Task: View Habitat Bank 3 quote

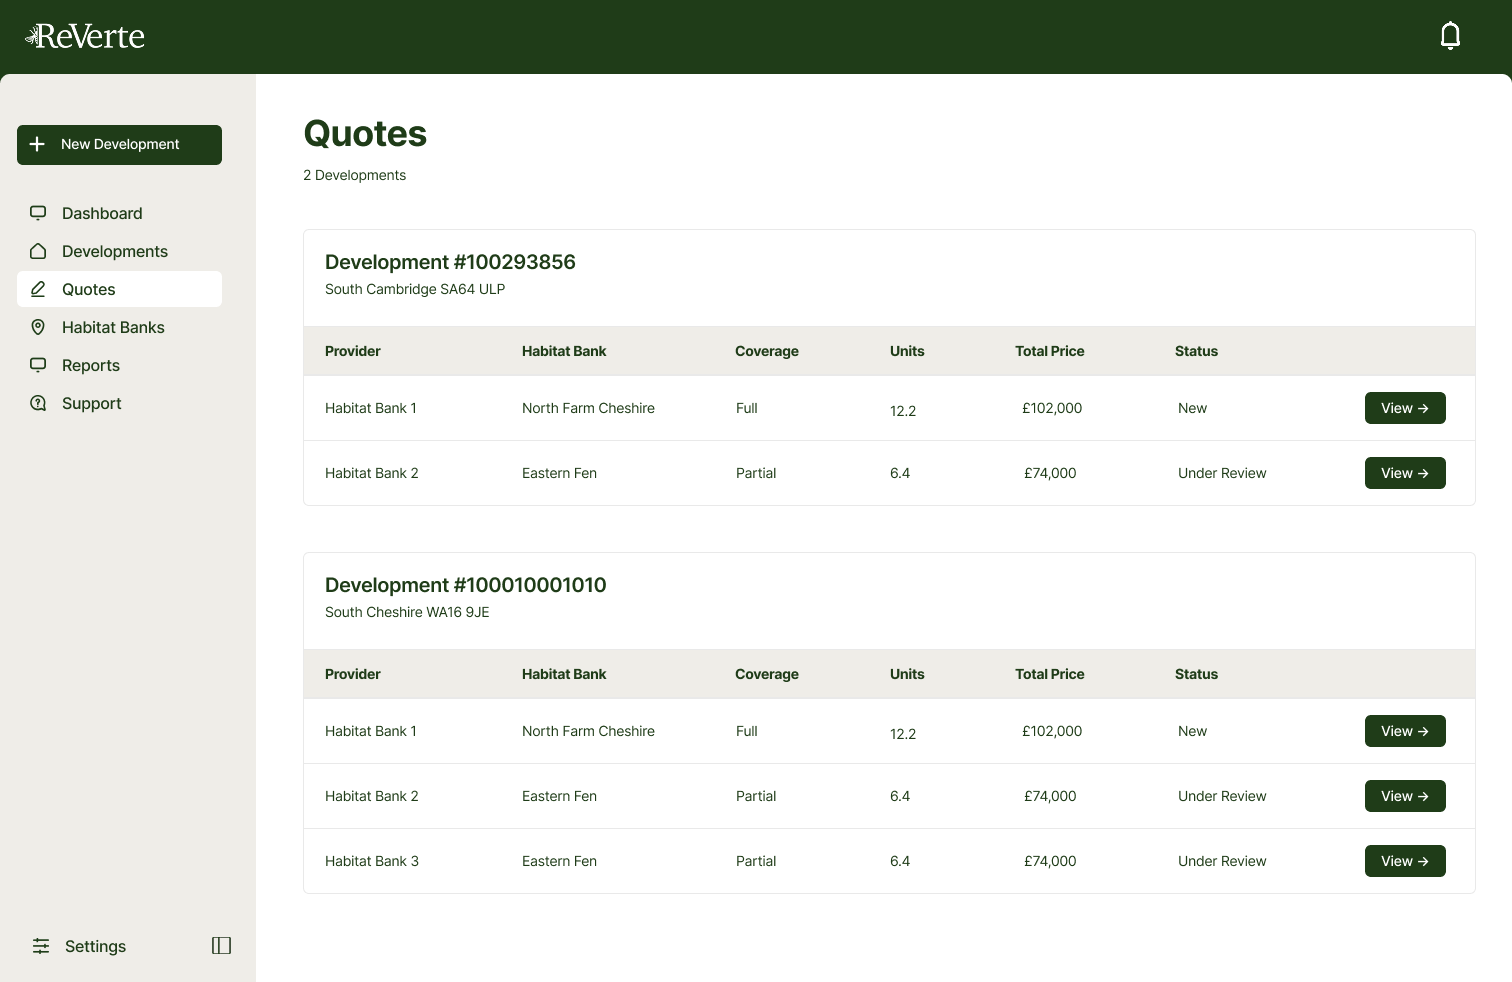Action: click(1404, 861)
